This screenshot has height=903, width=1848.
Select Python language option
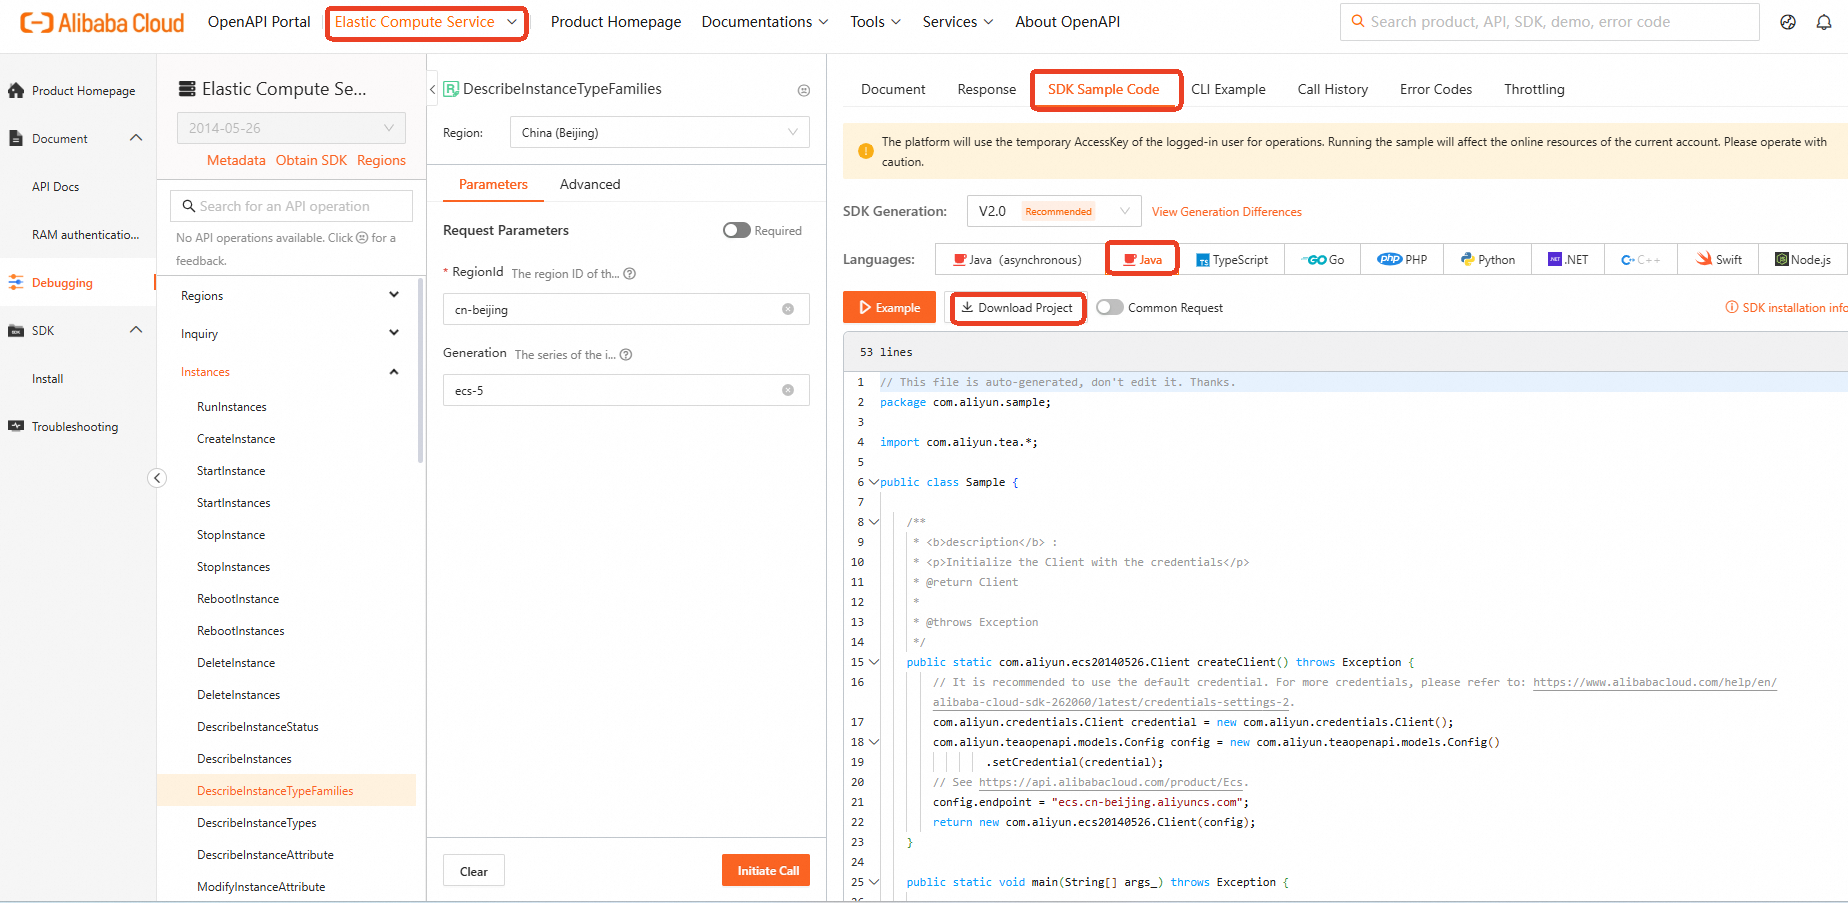coord(1488,259)
